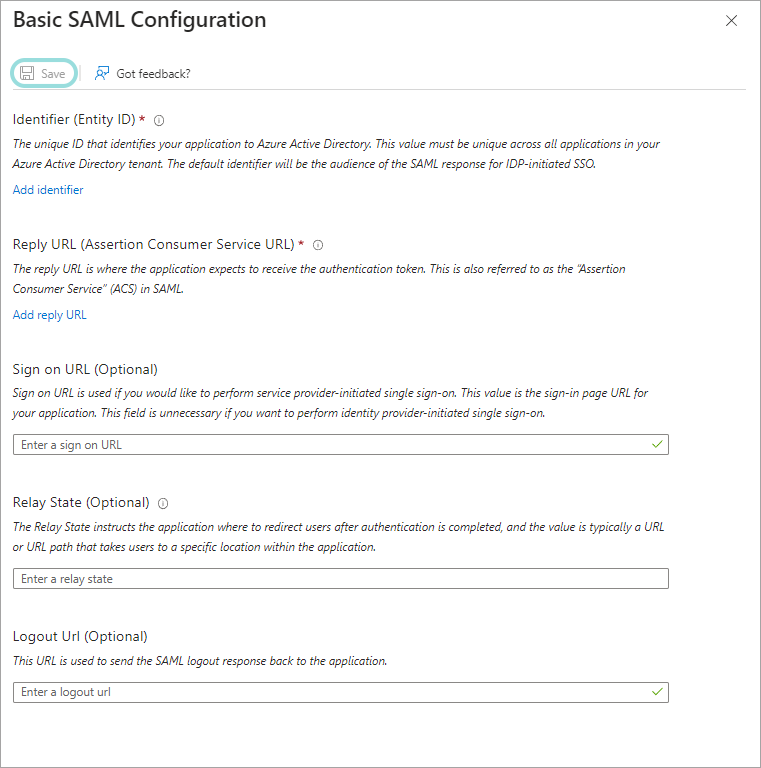Close the Basic SAML Configuration pane
Image resolution: width=761 pixels, height=768 pixels.
coord(731,21)
